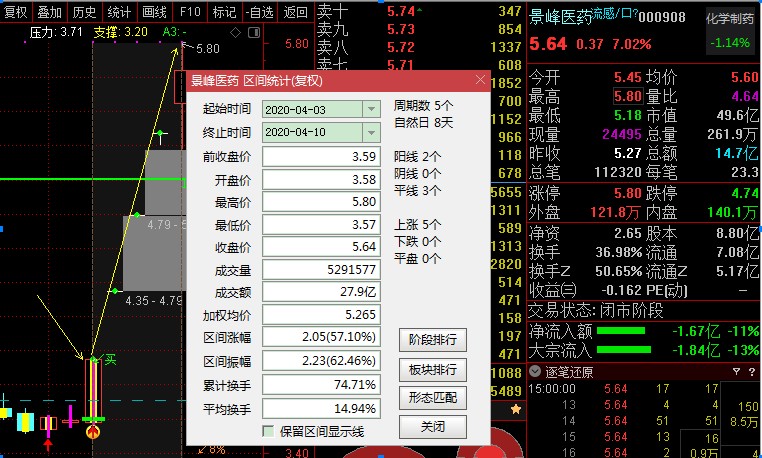Click the 收盘价 value field 5.64

tap(321, 247)
